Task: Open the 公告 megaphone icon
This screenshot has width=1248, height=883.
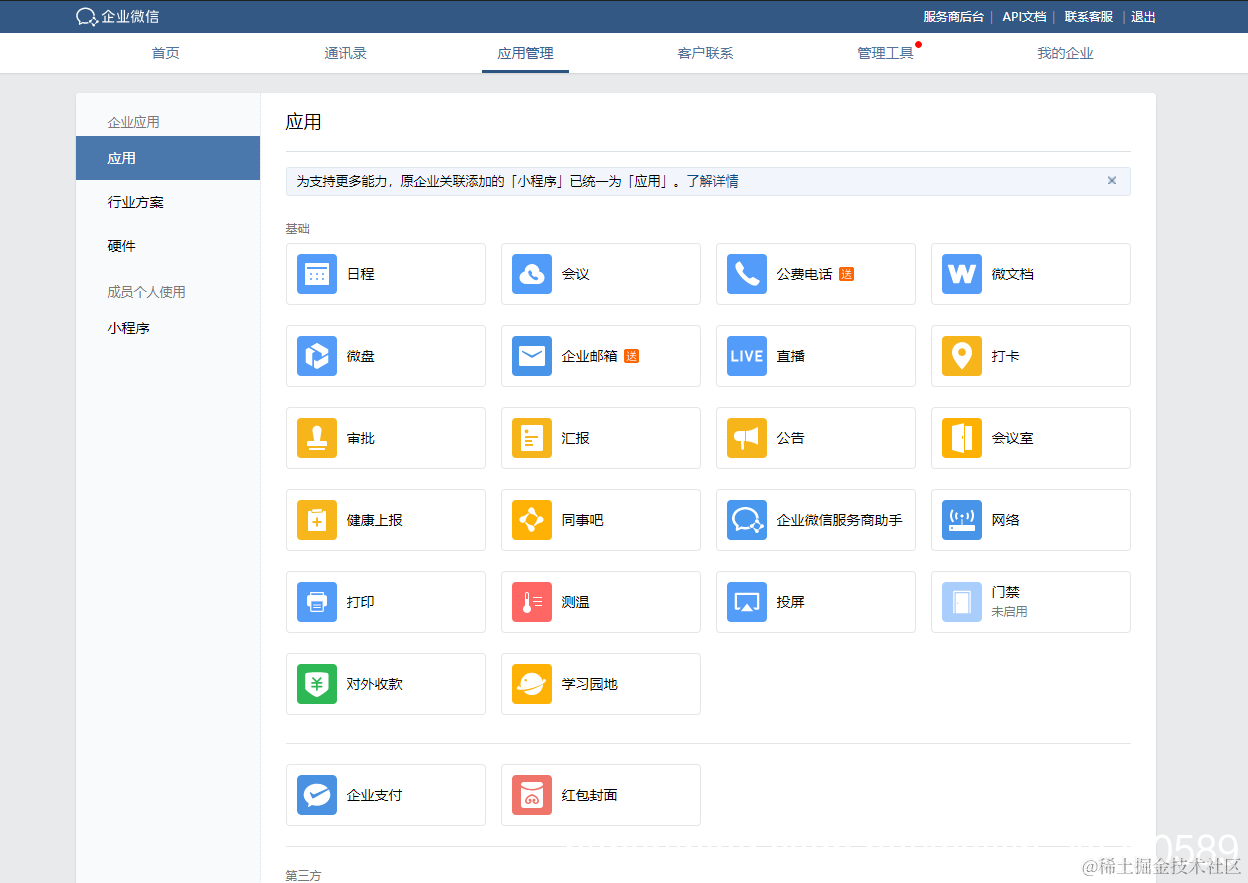Action: coord(747,438)
